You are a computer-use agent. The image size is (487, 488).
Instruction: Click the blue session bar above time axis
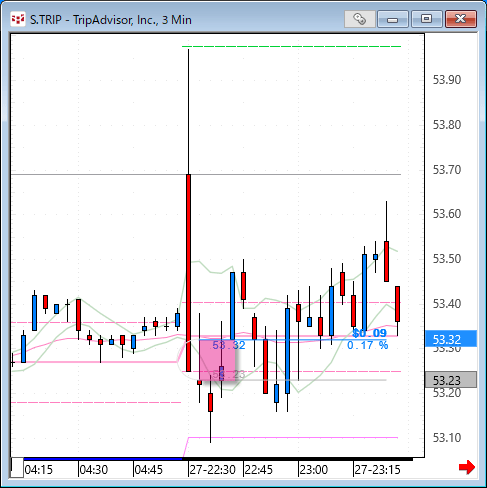(103, 459)
